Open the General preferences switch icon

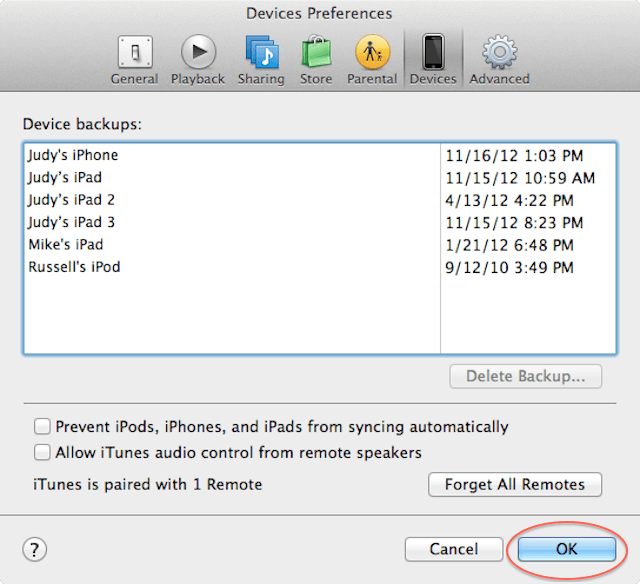pos(135,52)
